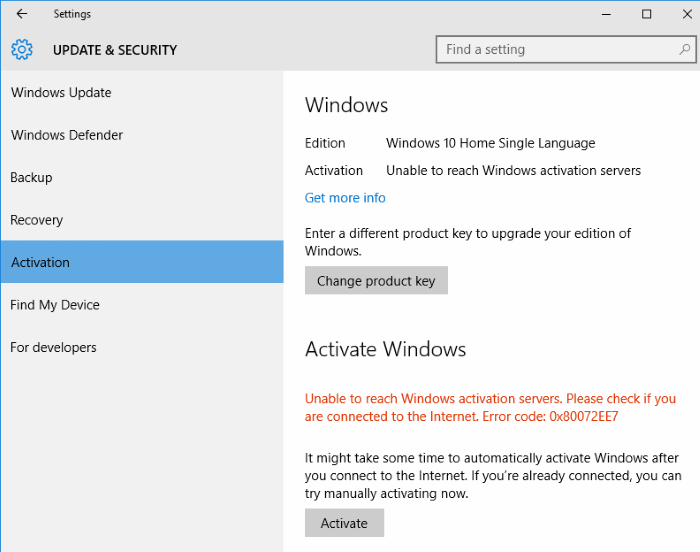The height and width of the screenshot is (552, 700).
Task: Click the Edition label
Action: (325, 143)
